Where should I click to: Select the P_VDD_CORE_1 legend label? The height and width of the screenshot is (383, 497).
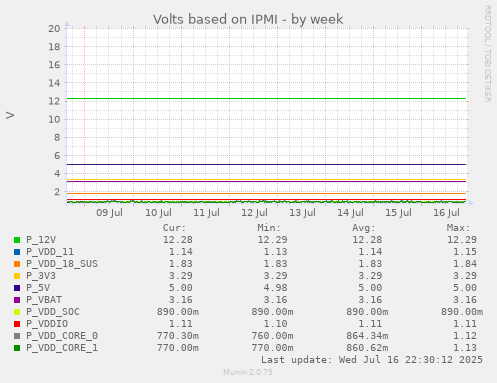click(62, 348)
